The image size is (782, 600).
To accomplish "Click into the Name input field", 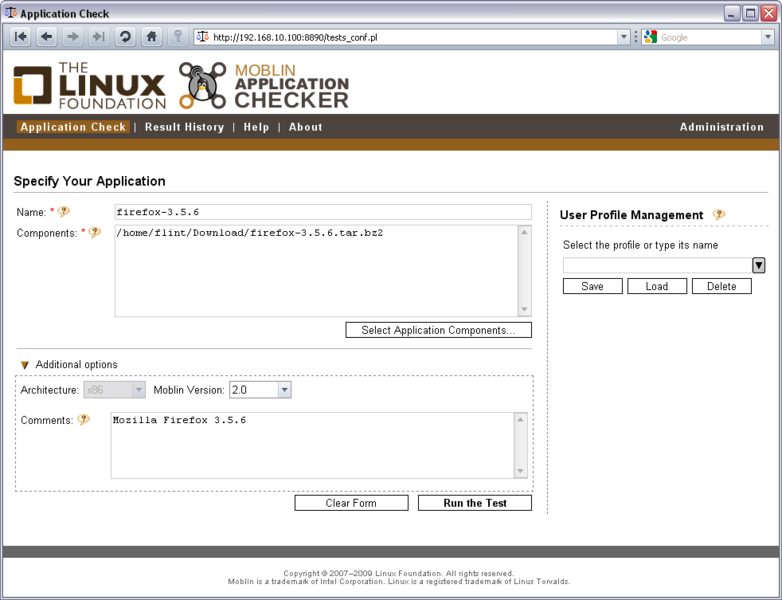I will pyautogui.click(x=323, y=212).
